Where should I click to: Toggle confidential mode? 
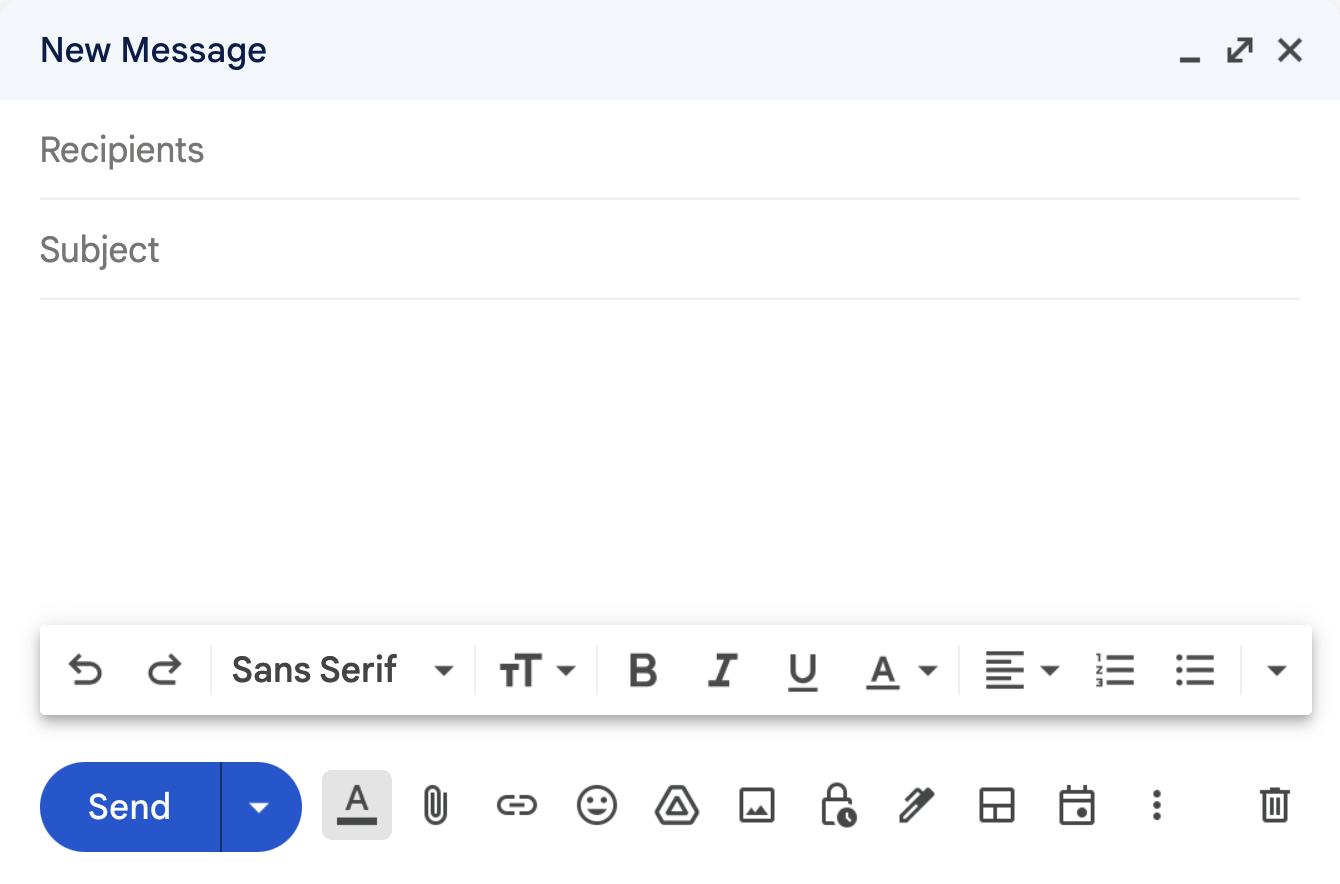point(838,807)
